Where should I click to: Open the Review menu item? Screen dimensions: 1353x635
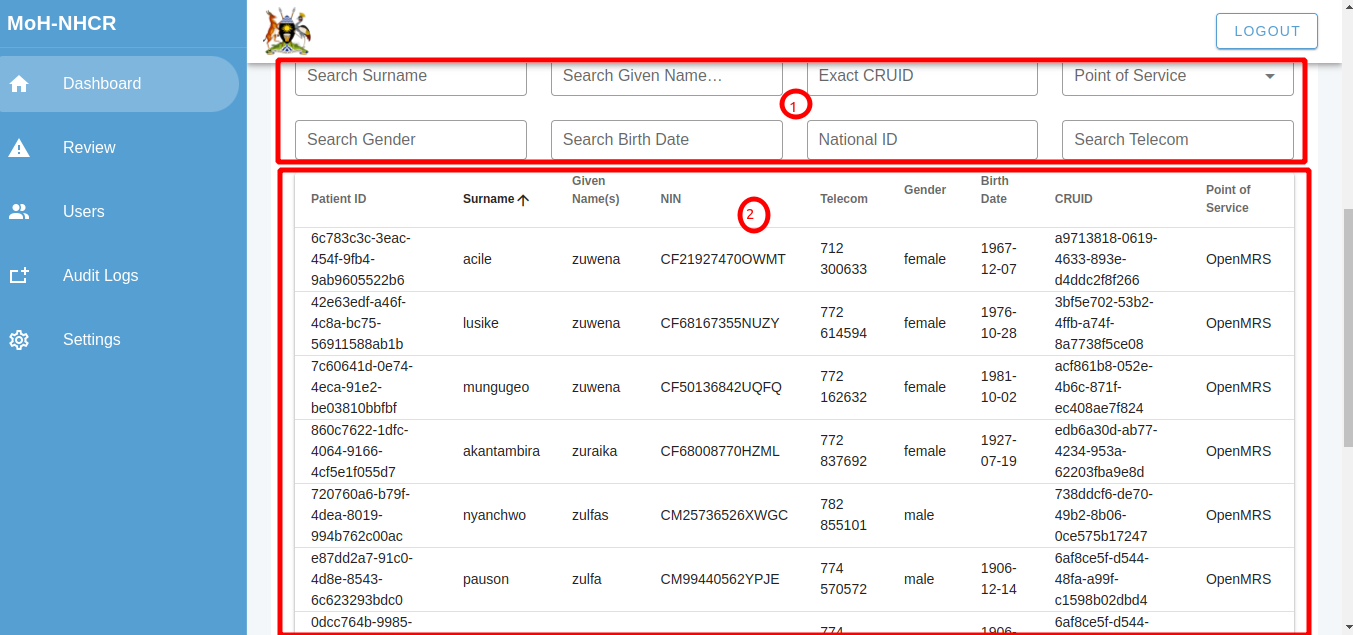(x=89, y=148)
